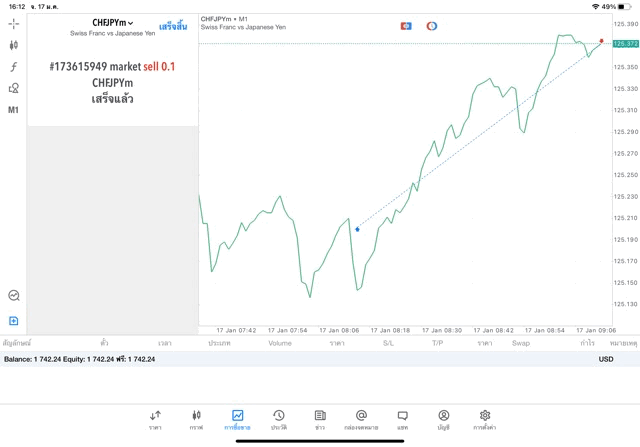This screenshot has height=447, width=640.
Task: Open the indicators (f) menu
Action: (14, 67)
